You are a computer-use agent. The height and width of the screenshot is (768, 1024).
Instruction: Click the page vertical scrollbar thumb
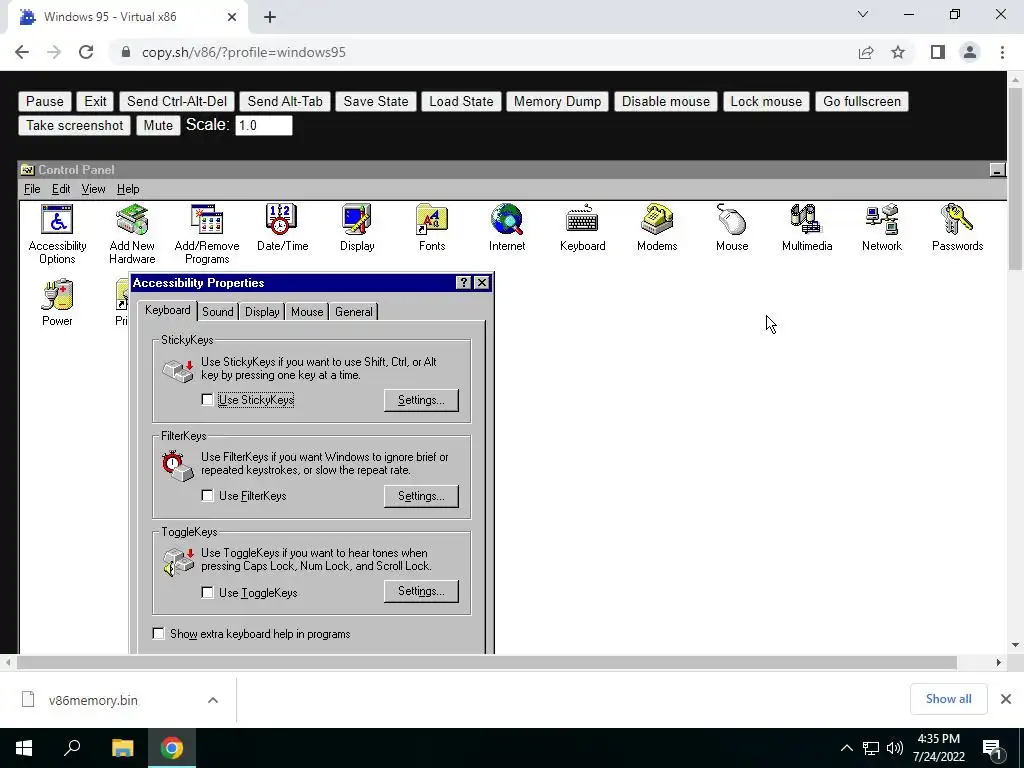click(1016, 178)
